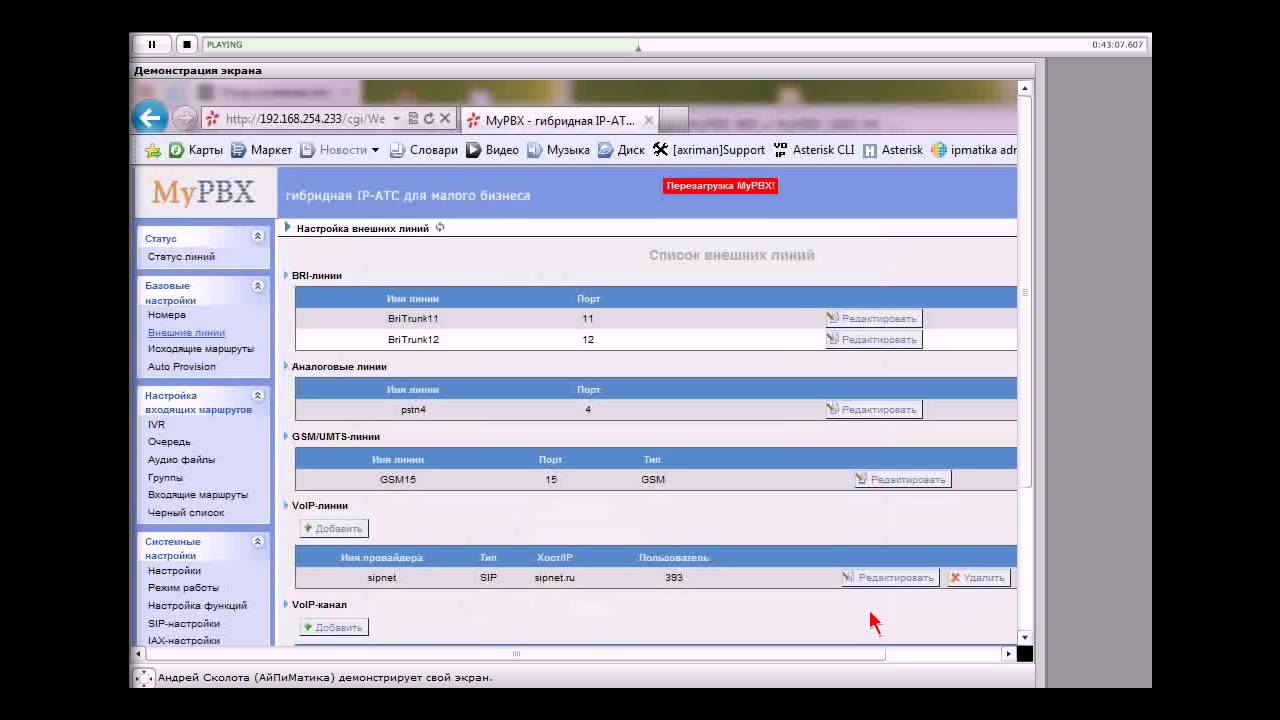Click the address bar with 192.168.254.233
Screen dimensions: 1280x720
pos(305,119)
